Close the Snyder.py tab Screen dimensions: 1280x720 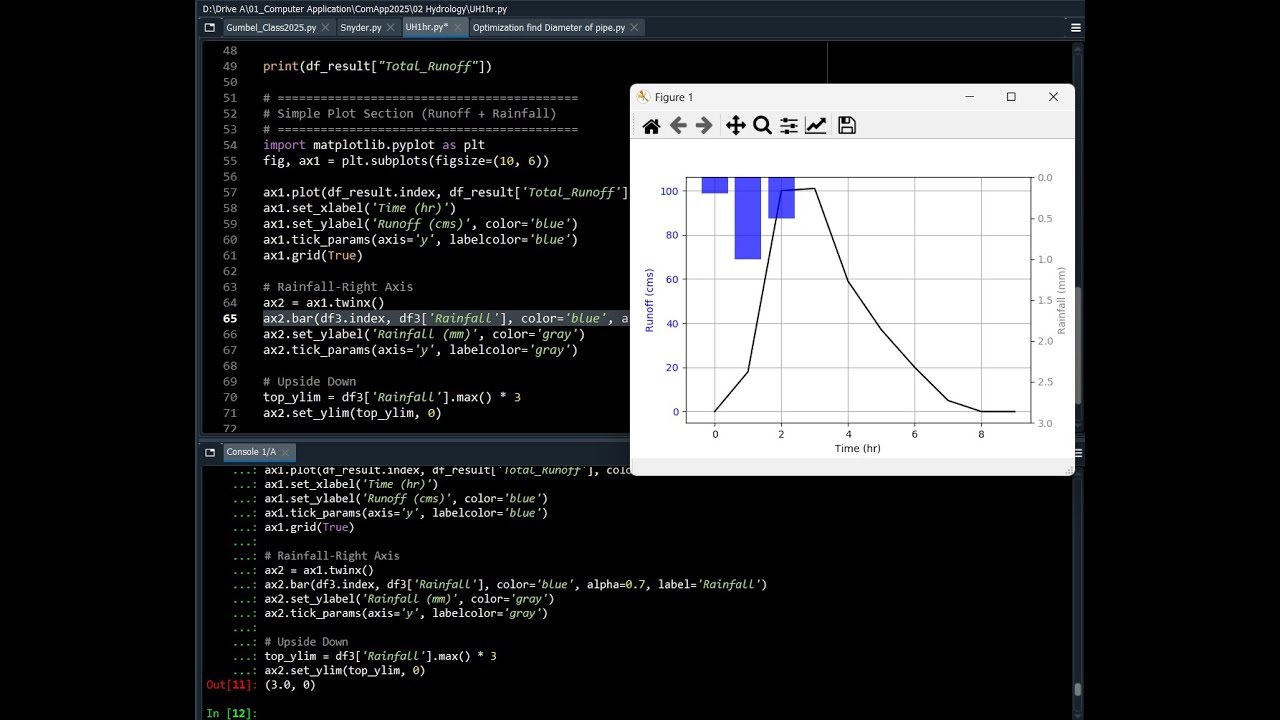[391, 28]
